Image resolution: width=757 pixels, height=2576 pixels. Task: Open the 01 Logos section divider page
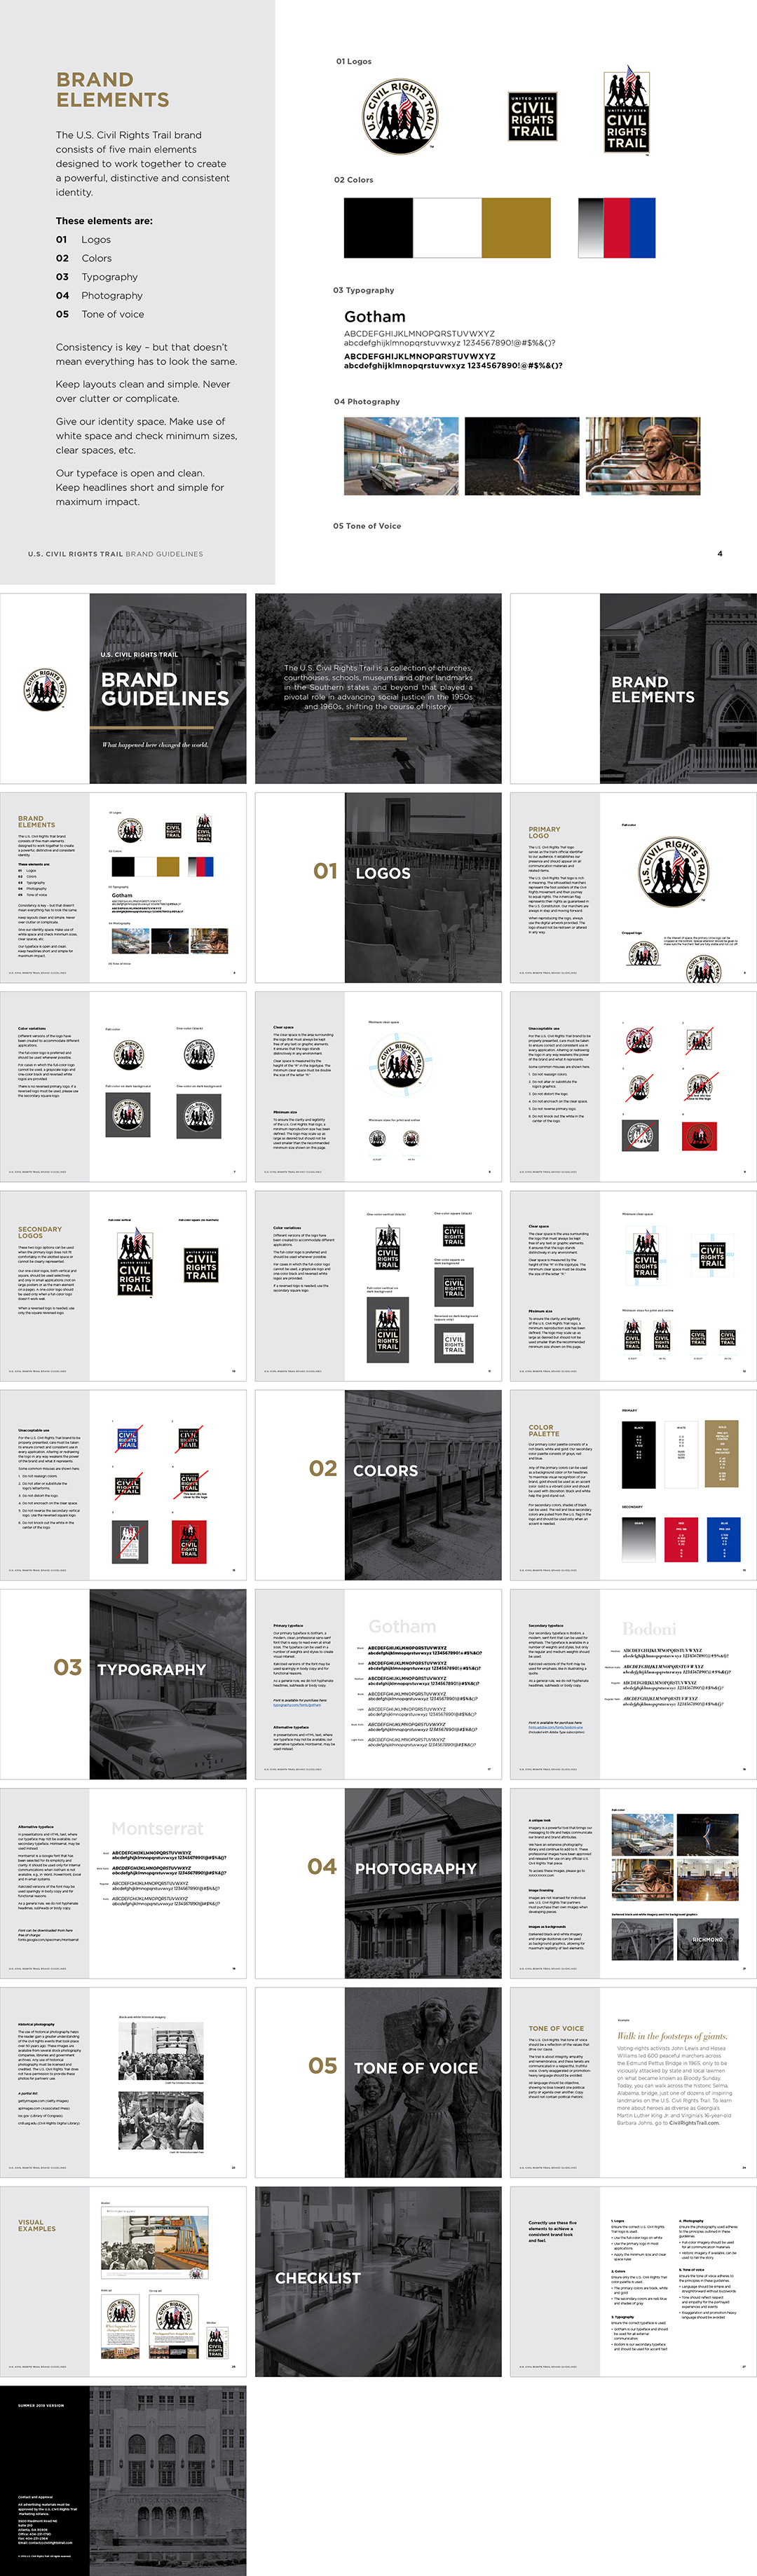[x=378, y=887]
